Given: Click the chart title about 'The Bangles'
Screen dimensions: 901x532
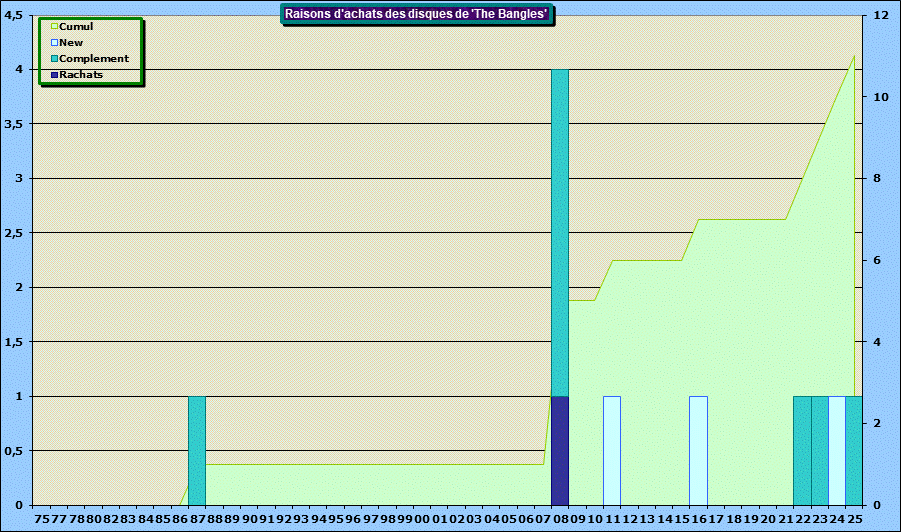Looking at the screenshot, I should coord(418,14).
